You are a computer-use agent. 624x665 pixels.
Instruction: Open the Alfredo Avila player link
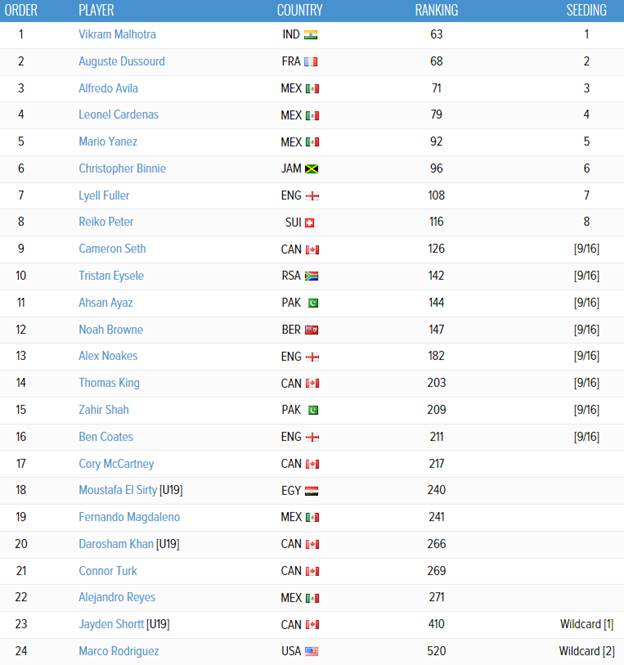[108, 88]
